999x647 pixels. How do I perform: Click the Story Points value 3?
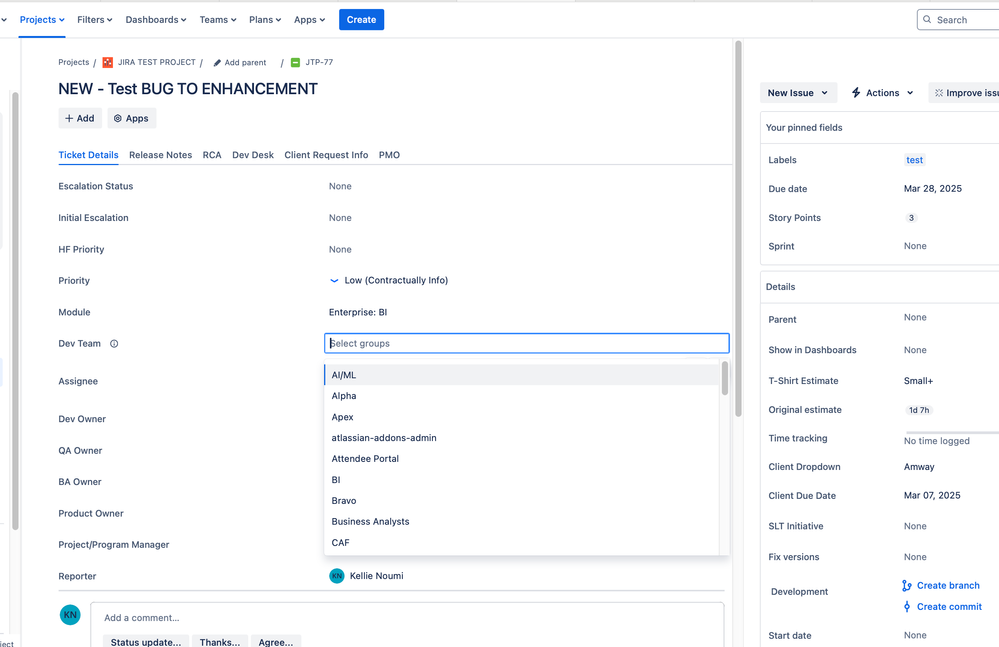point(911,218)
